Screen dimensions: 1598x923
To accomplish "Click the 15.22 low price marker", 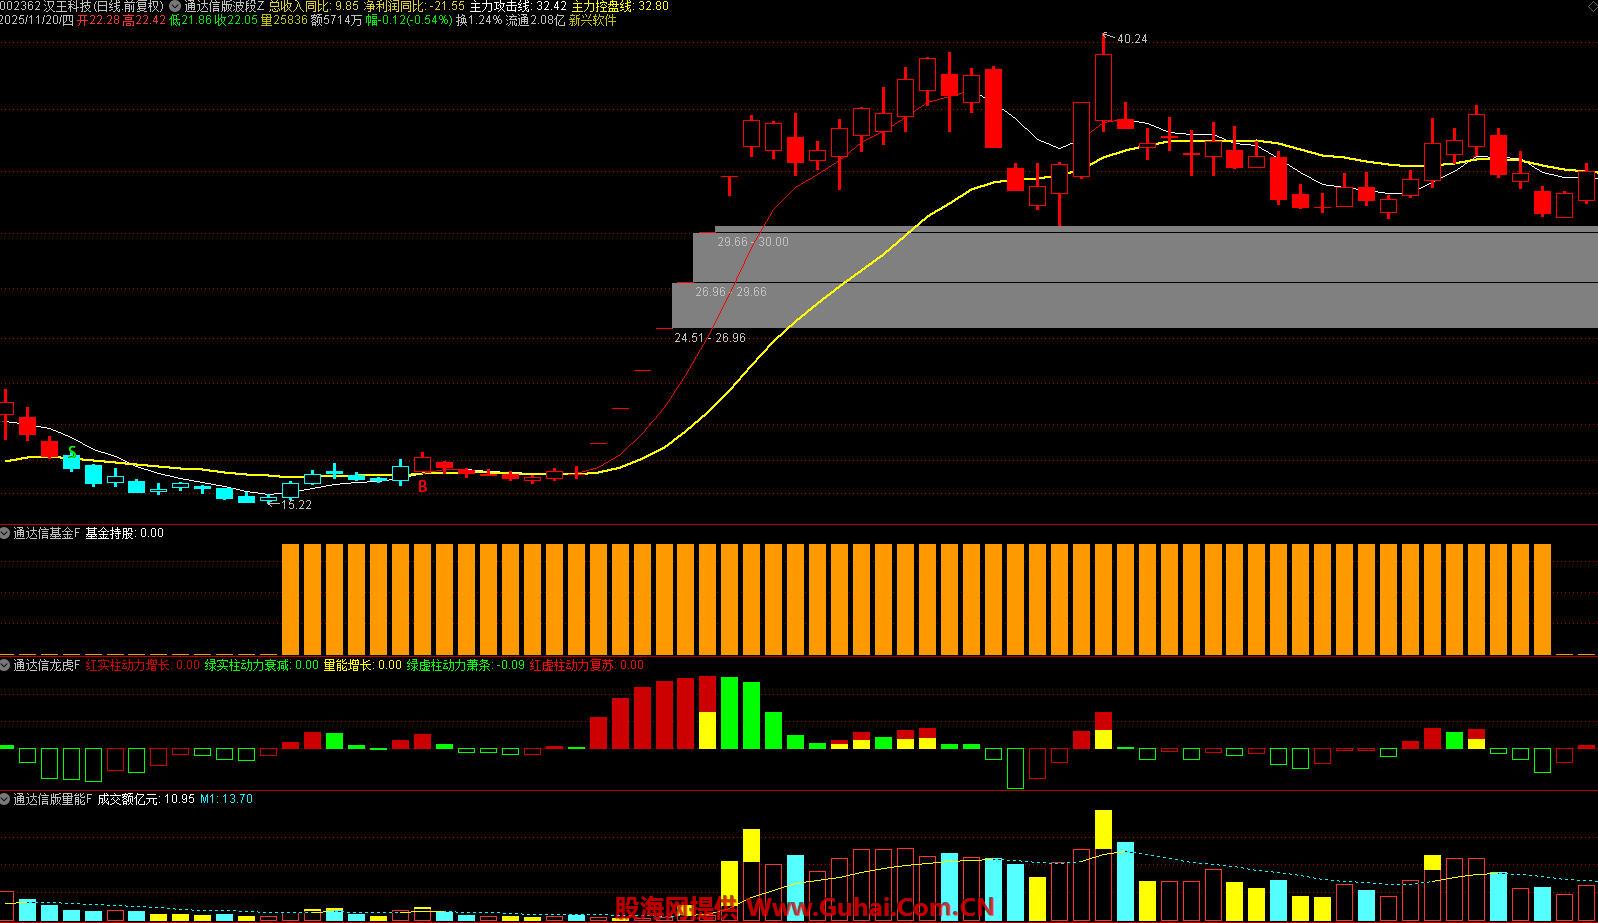I will click(295, 505).
